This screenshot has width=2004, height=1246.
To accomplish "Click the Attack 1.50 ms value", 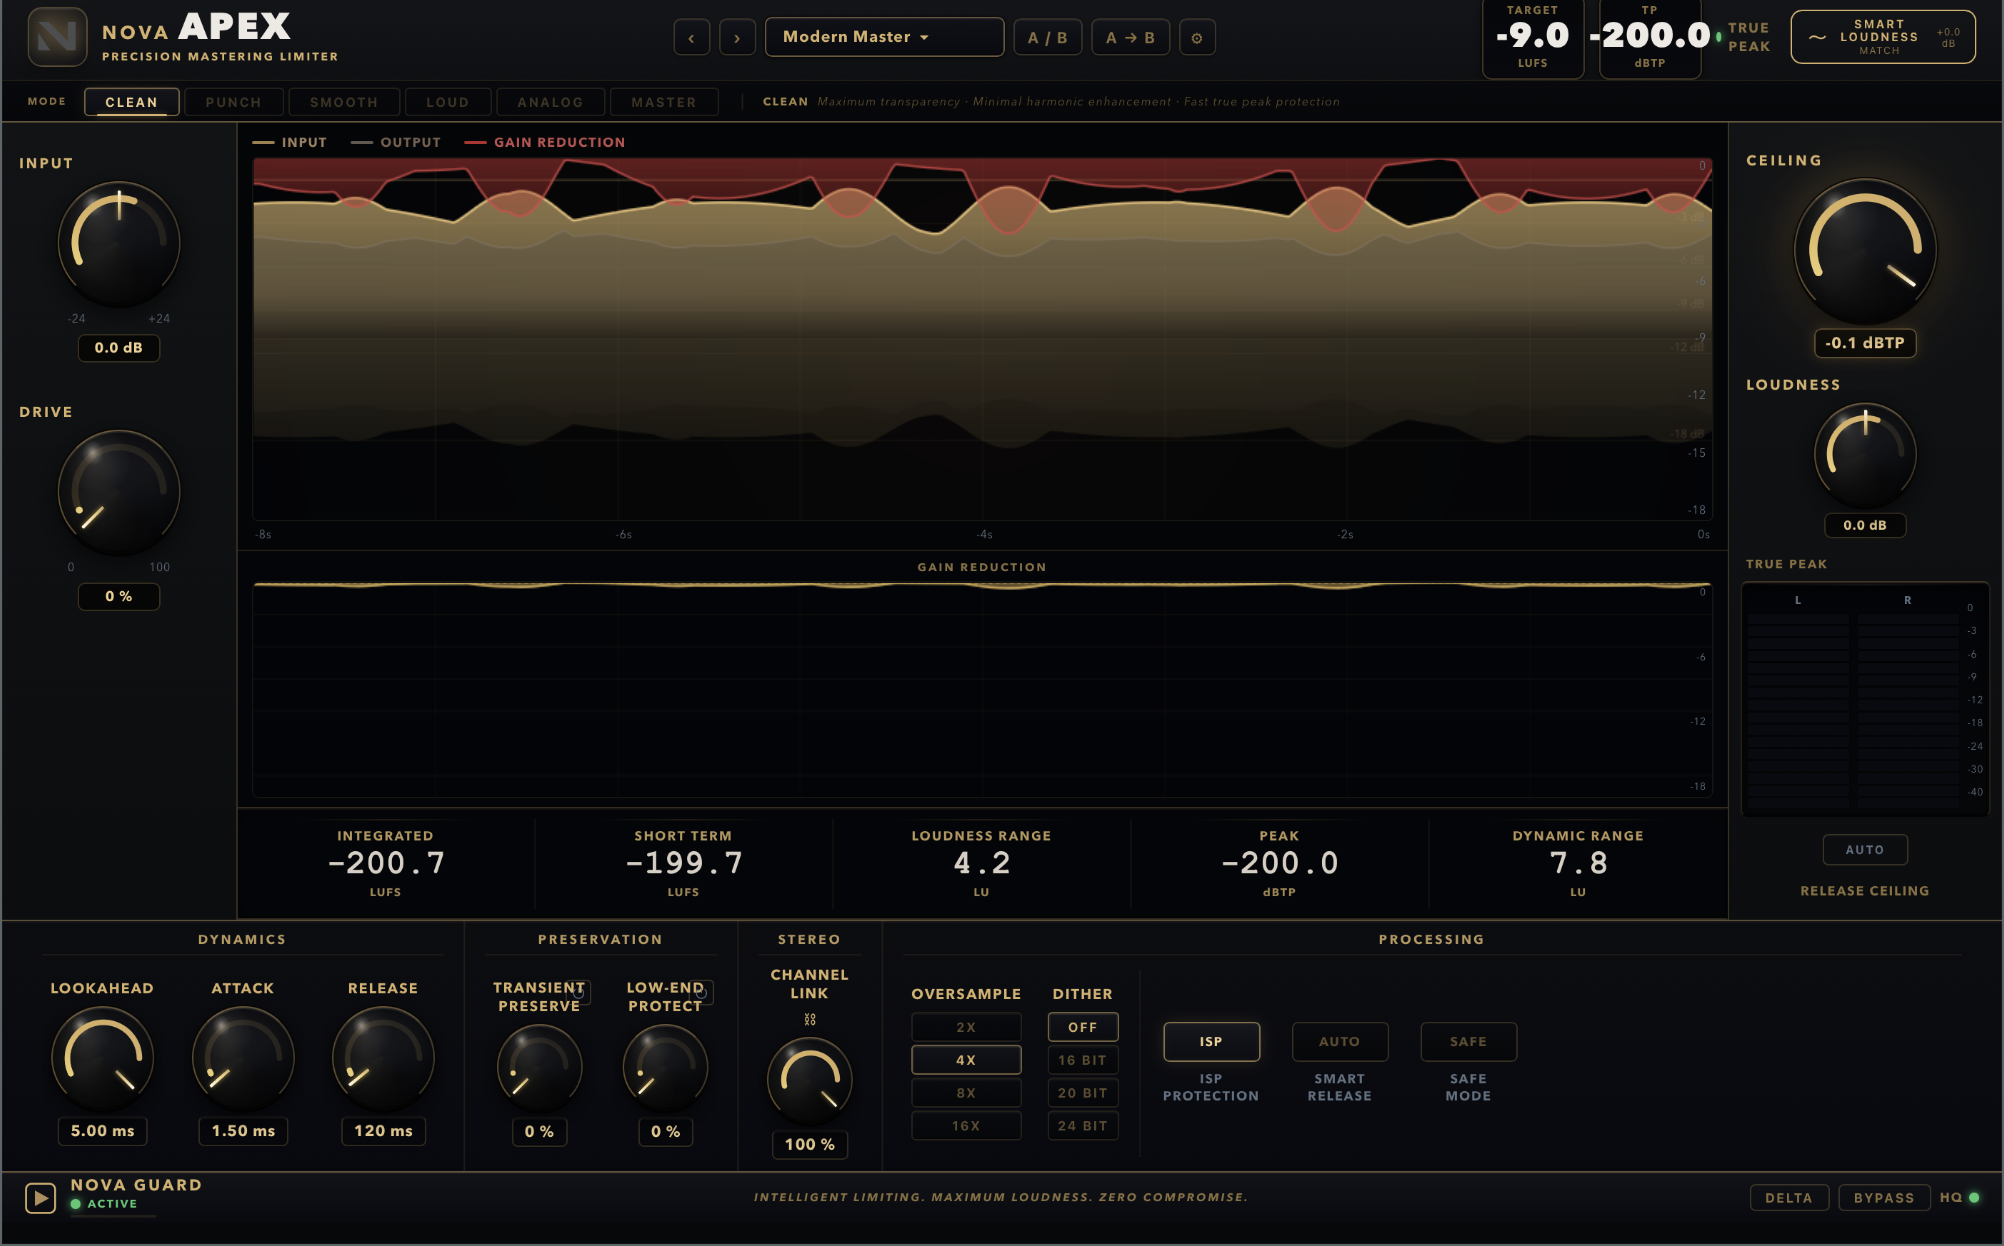I will pyautogui.click(x=243, y=1131).
